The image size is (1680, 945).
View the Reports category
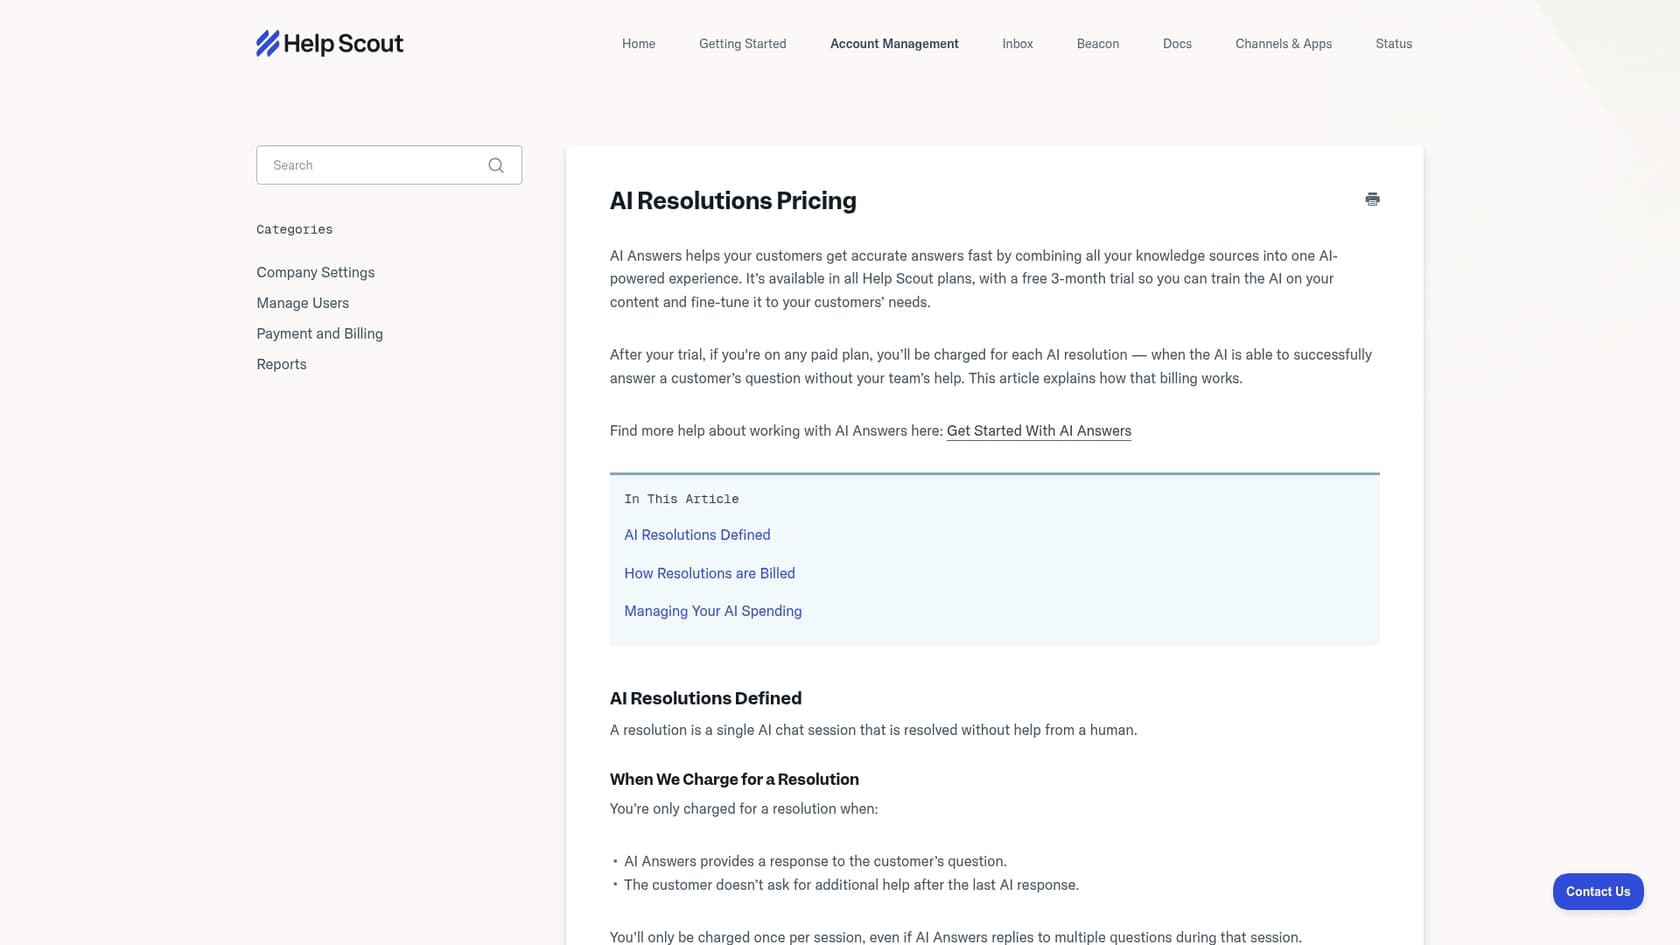point(281,364)
